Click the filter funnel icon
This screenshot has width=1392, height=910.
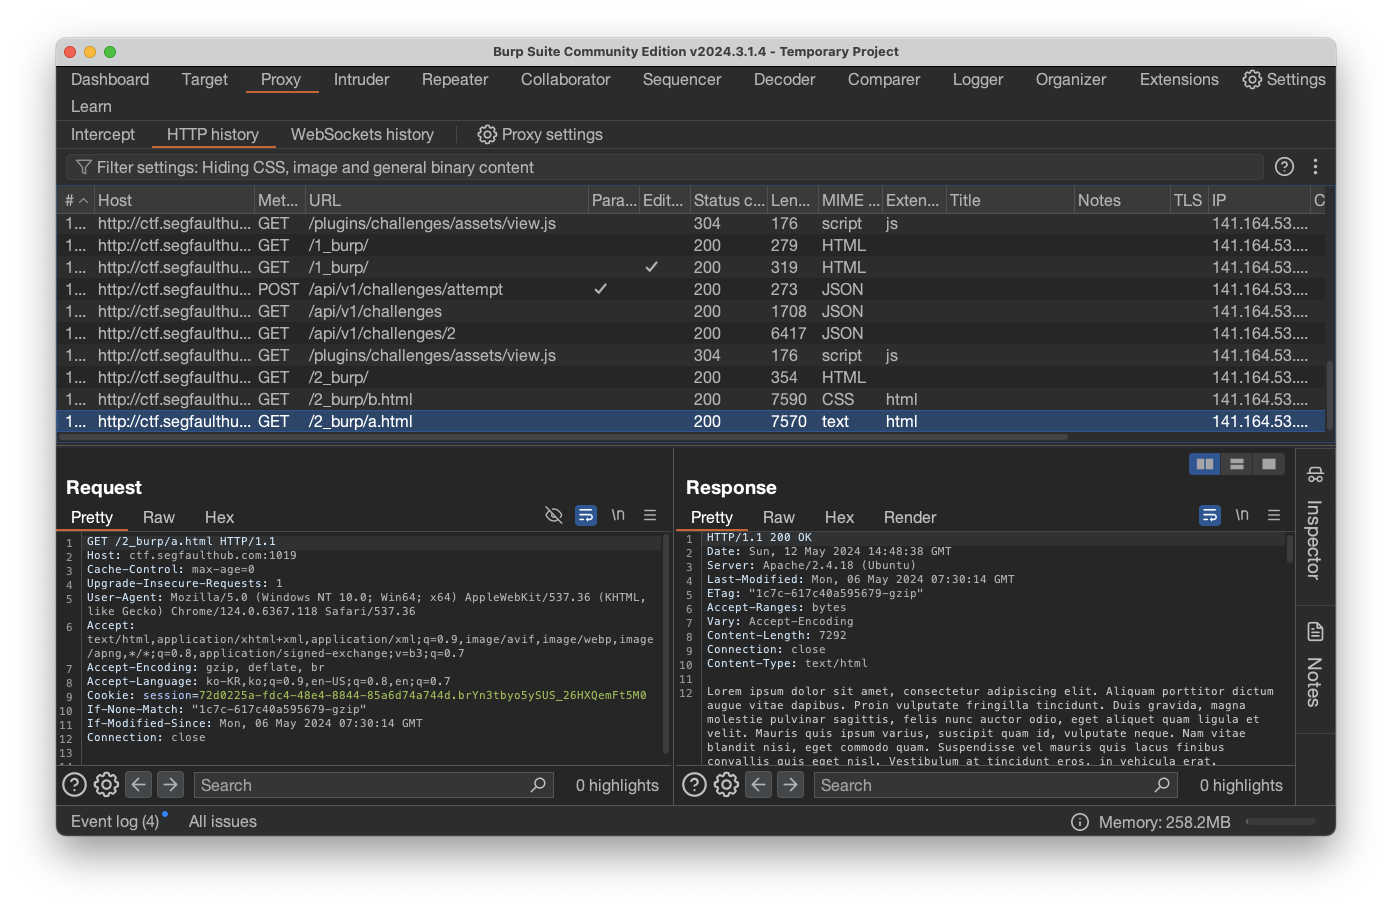point(84,167)
